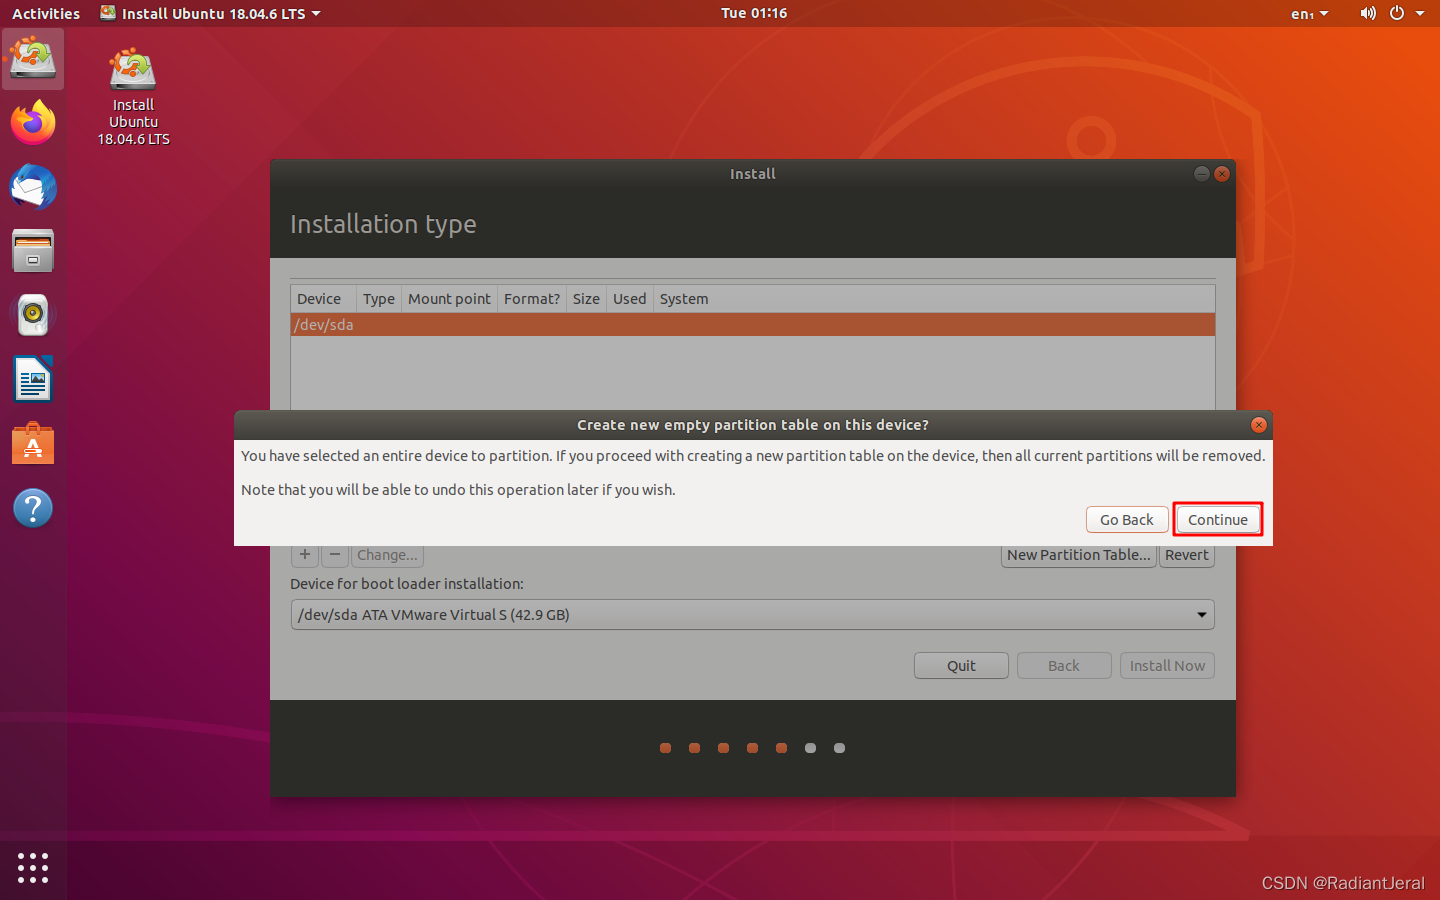This screenshot has height=900, width=1440.
Task: Open the Help icon in dock
Action: click(33, 508)
